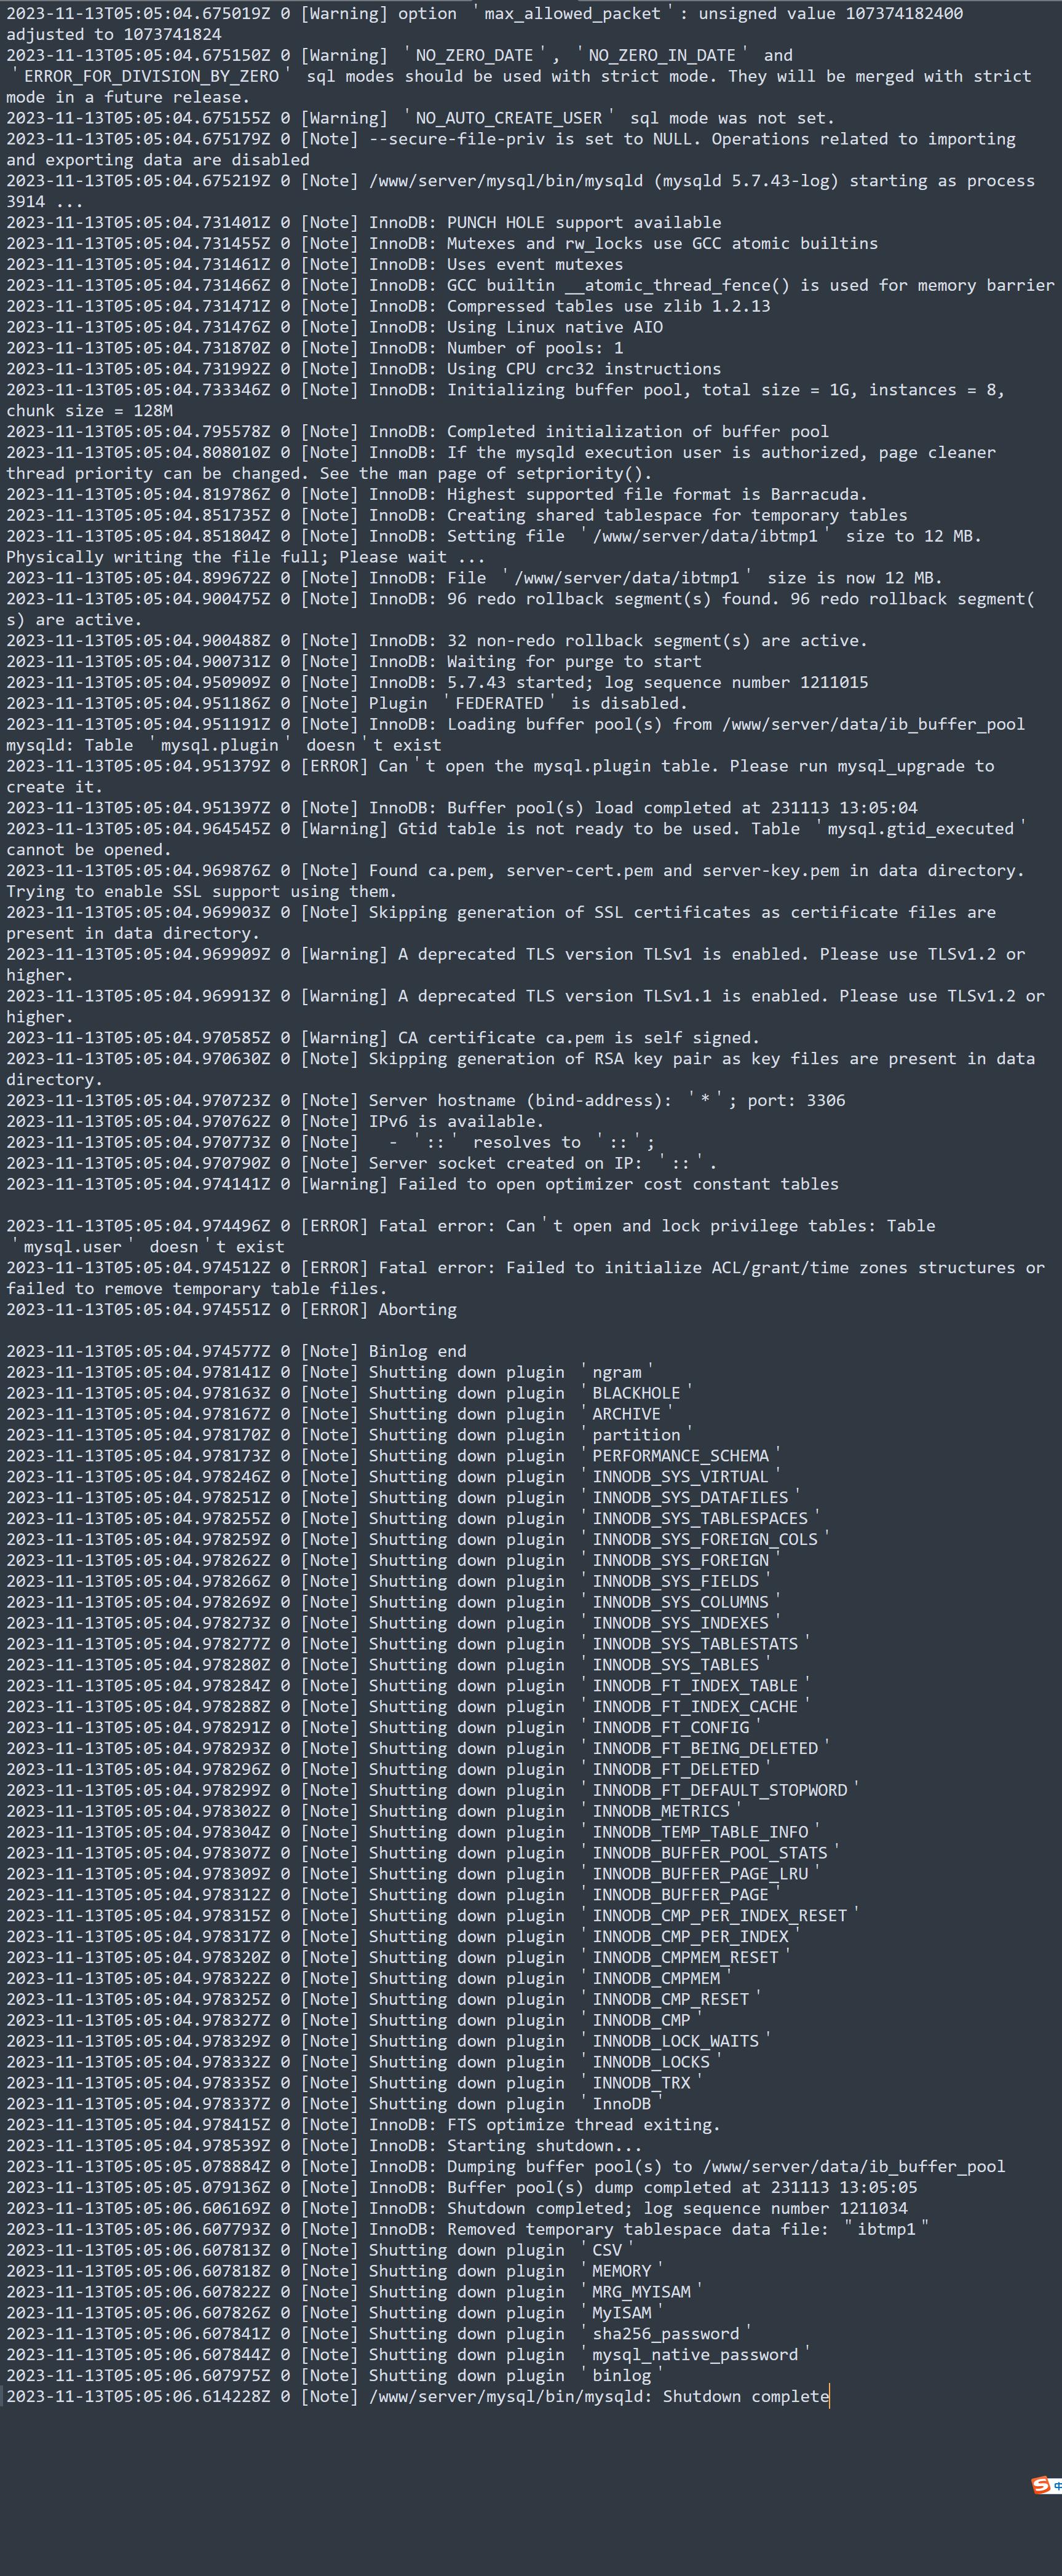Click 'Failed to open optimizer cost constant tables'
1062x2576 pixels.
[422, 1184]
